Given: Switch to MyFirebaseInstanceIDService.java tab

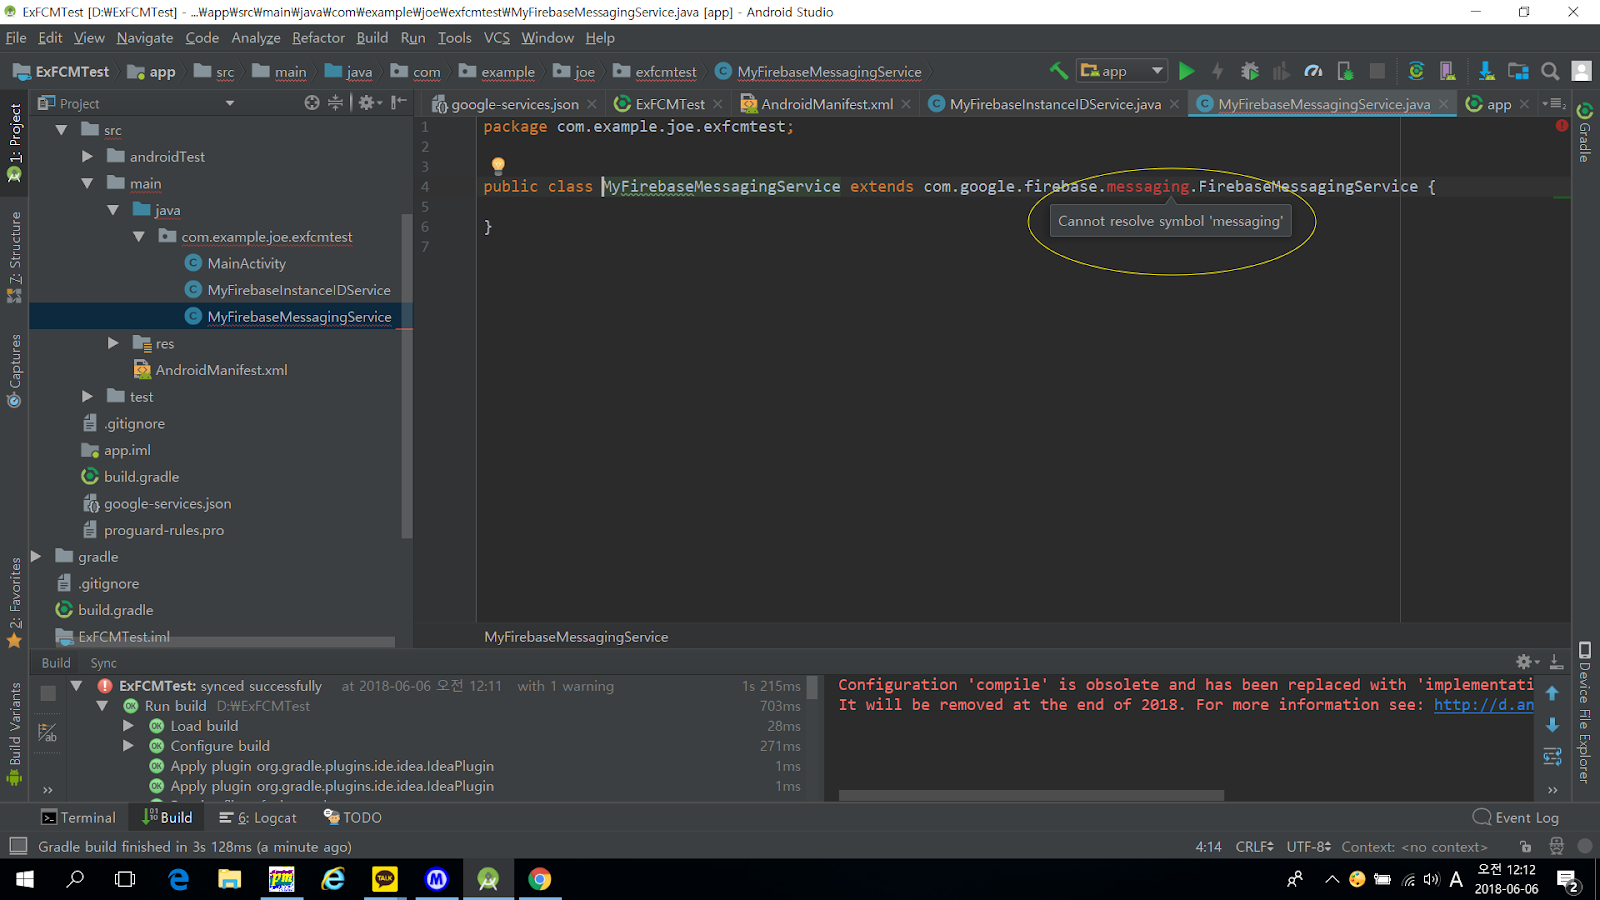Looking at the screenshot, I should pos(1055,104).
